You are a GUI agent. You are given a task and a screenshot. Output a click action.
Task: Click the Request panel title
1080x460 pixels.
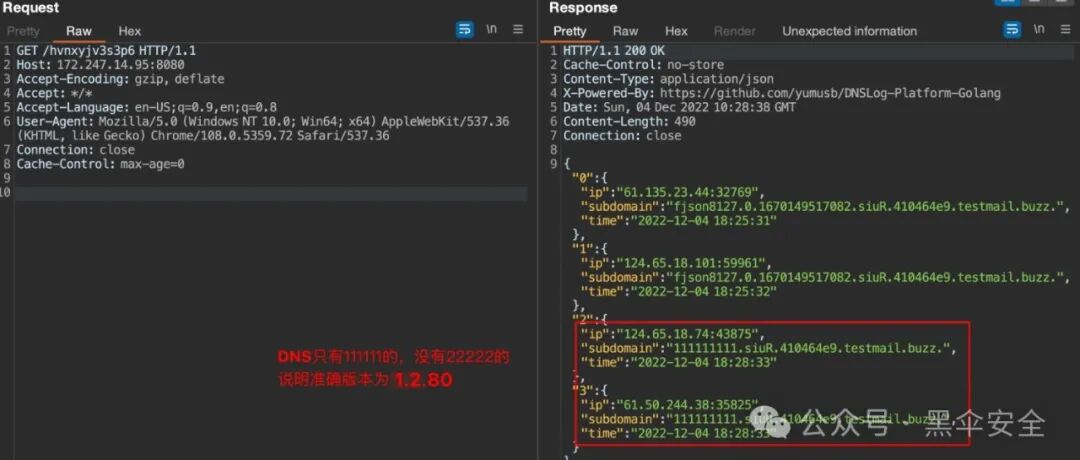pos(31,8)
